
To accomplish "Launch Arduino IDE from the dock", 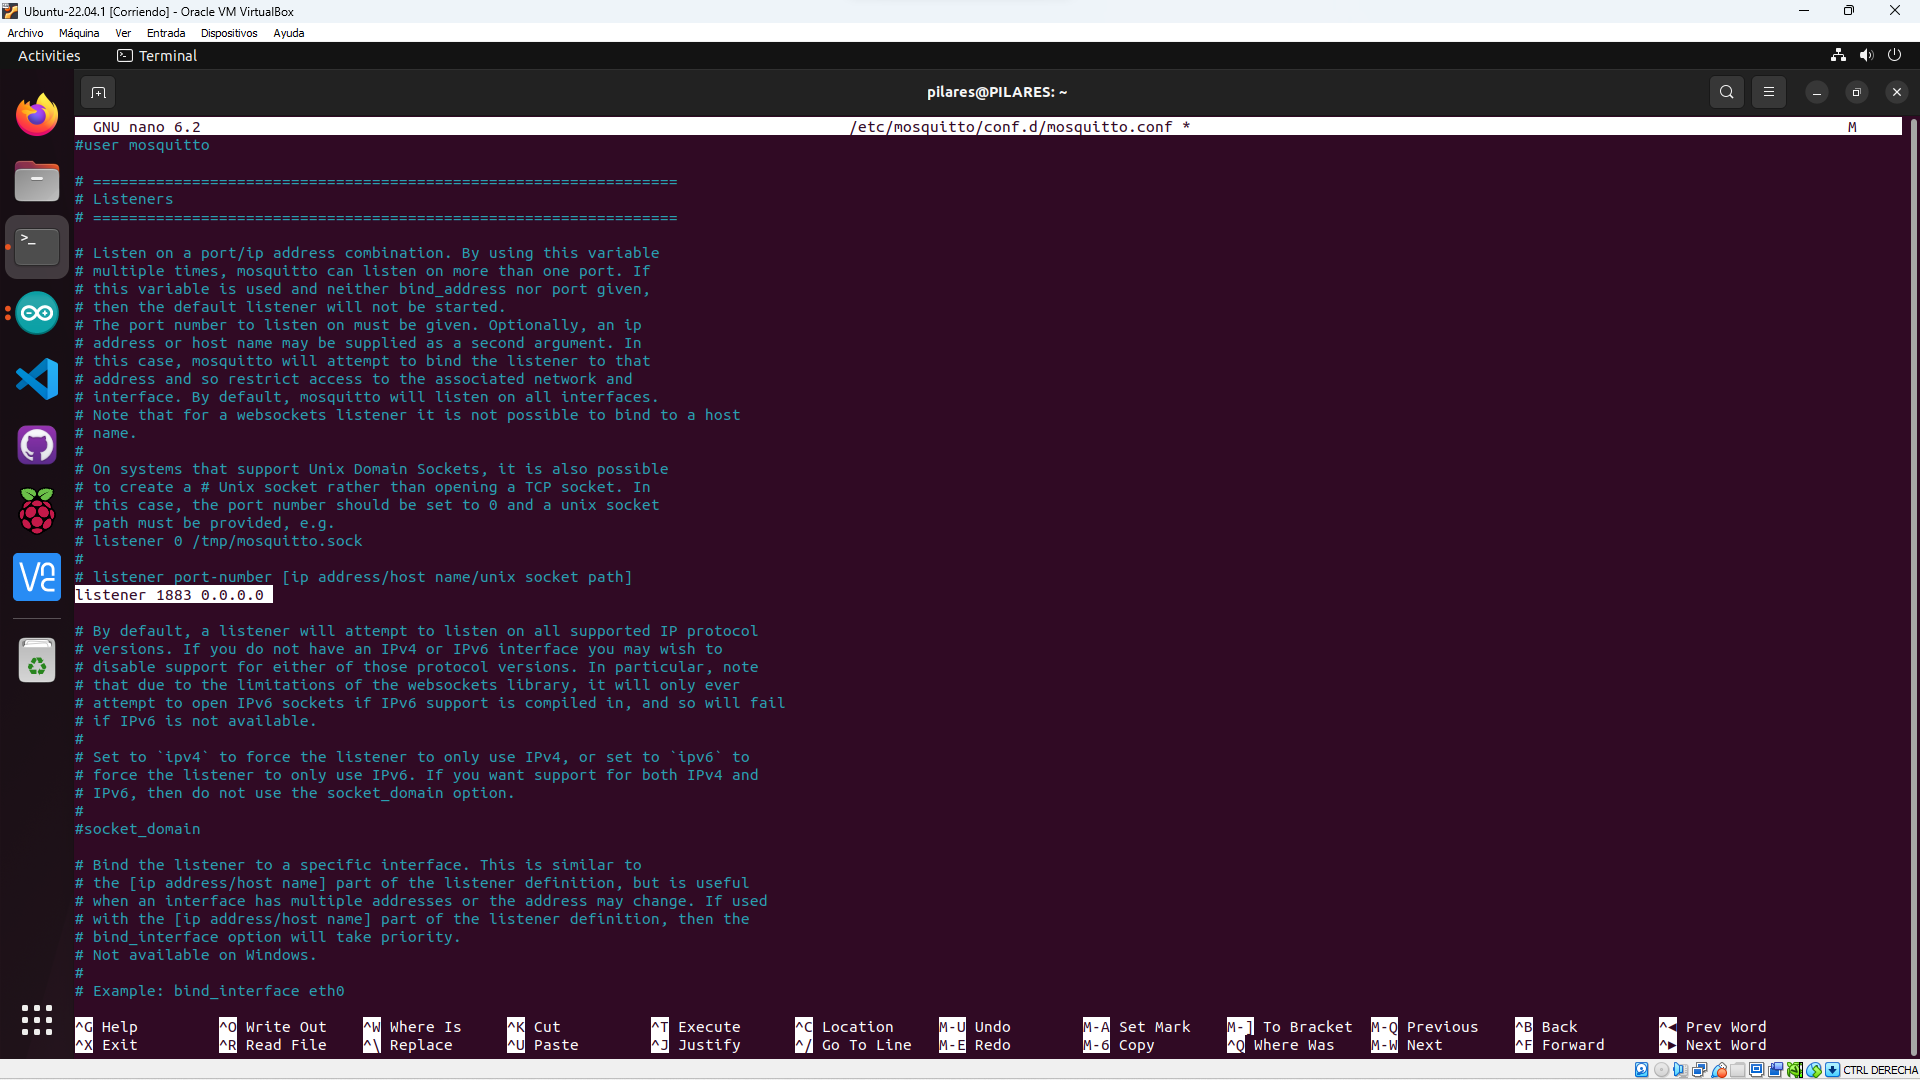I will (37, 313).
